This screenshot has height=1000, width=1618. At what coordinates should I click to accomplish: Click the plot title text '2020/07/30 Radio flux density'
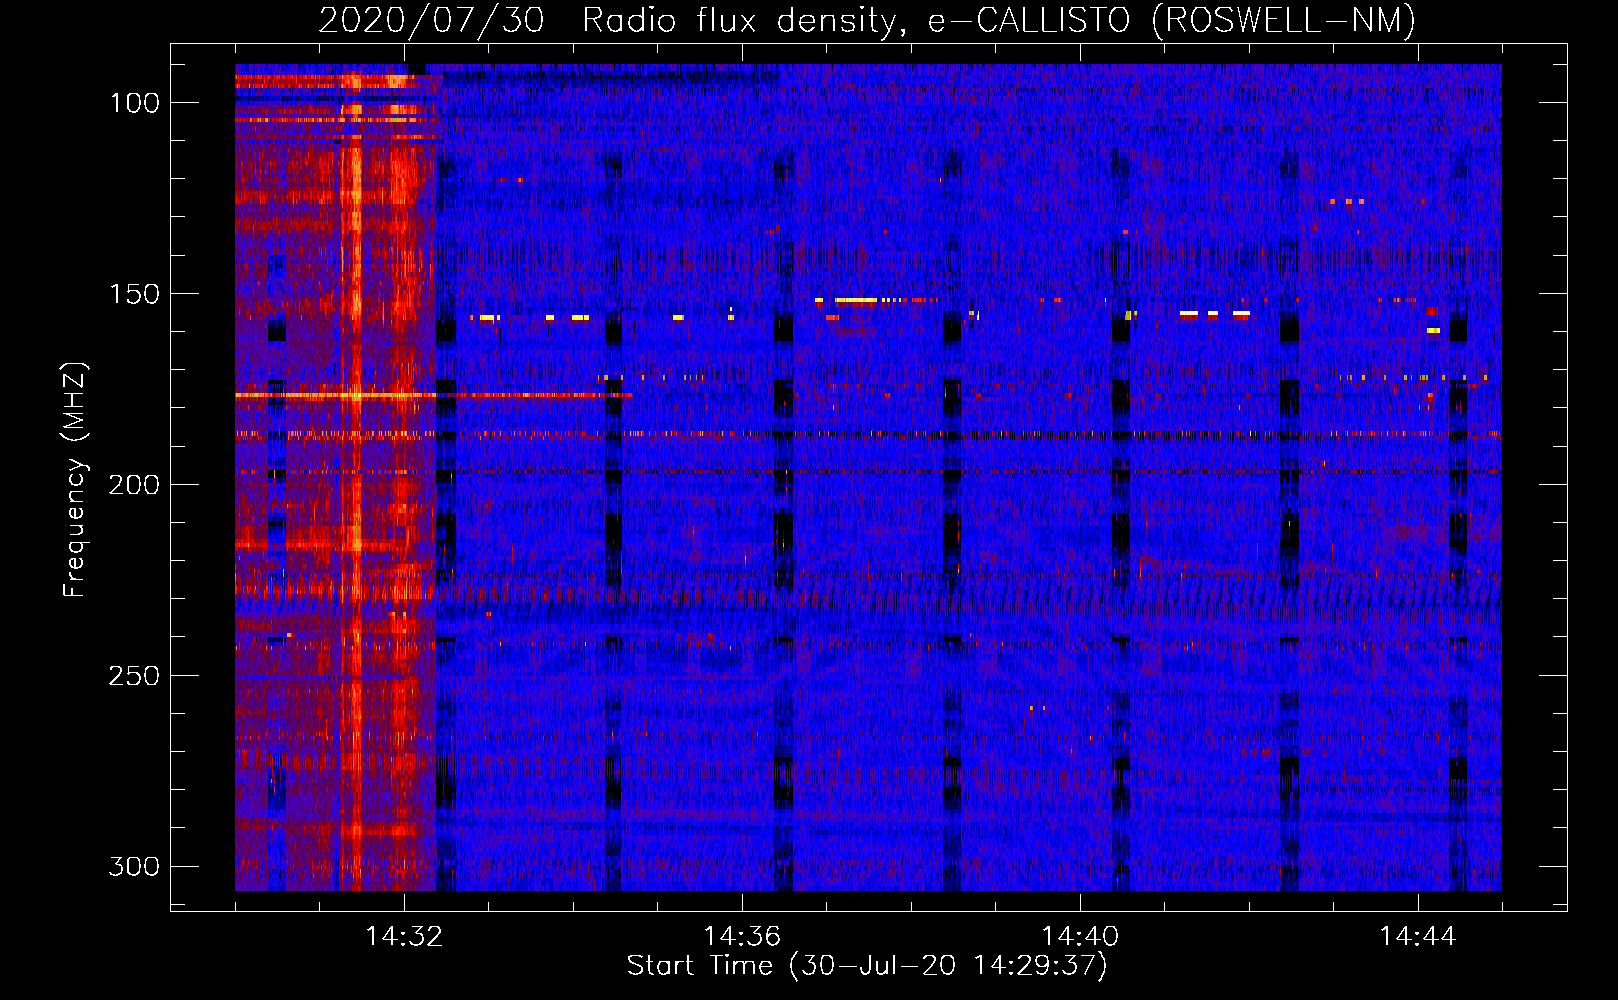613,21
